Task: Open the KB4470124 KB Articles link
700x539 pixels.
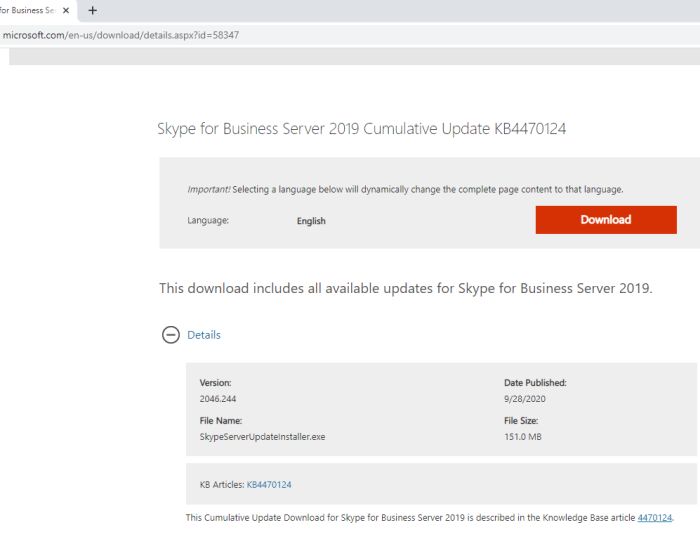Action: tap(269, 485)
